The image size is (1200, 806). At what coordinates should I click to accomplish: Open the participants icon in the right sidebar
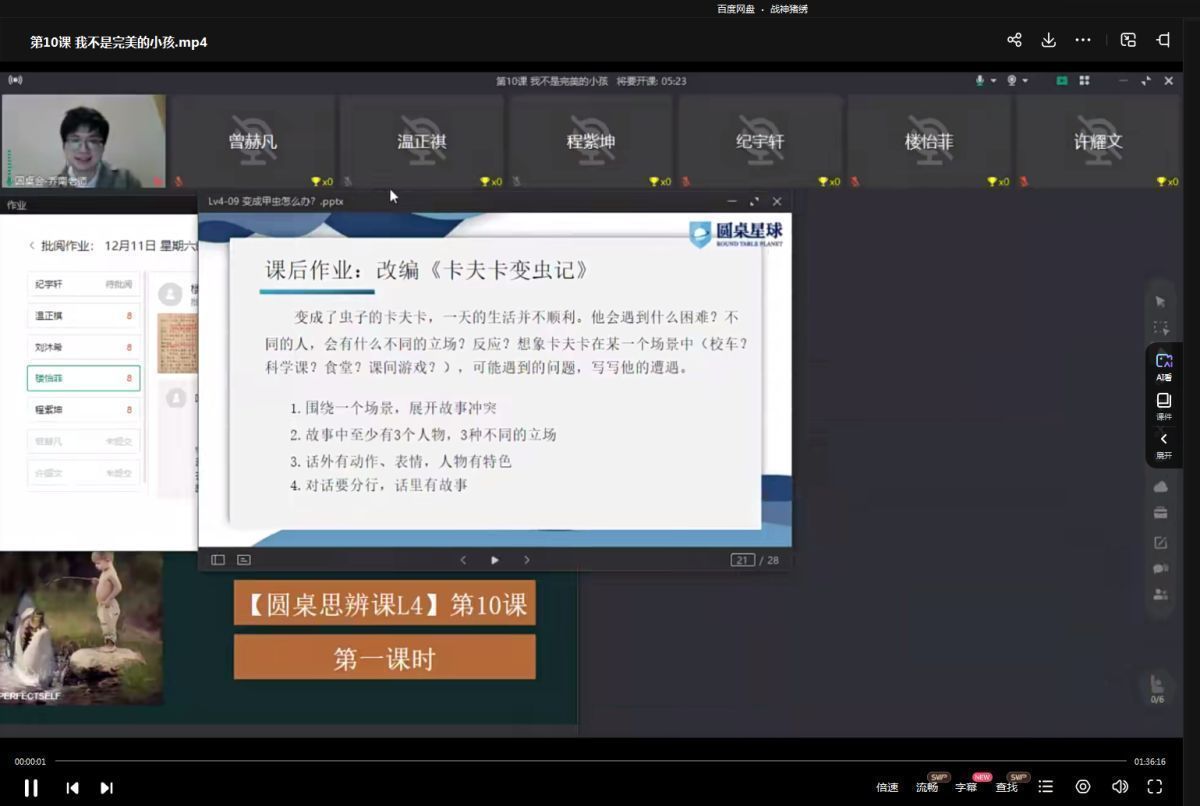pos(1160,594)
